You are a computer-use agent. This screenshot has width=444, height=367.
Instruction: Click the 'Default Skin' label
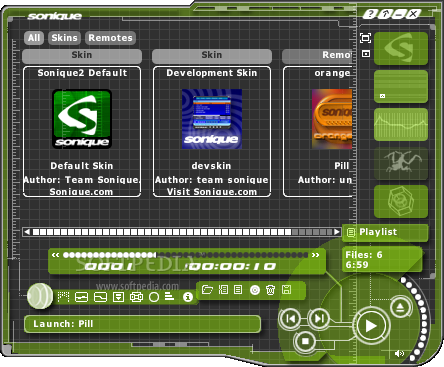coord(82,166)
